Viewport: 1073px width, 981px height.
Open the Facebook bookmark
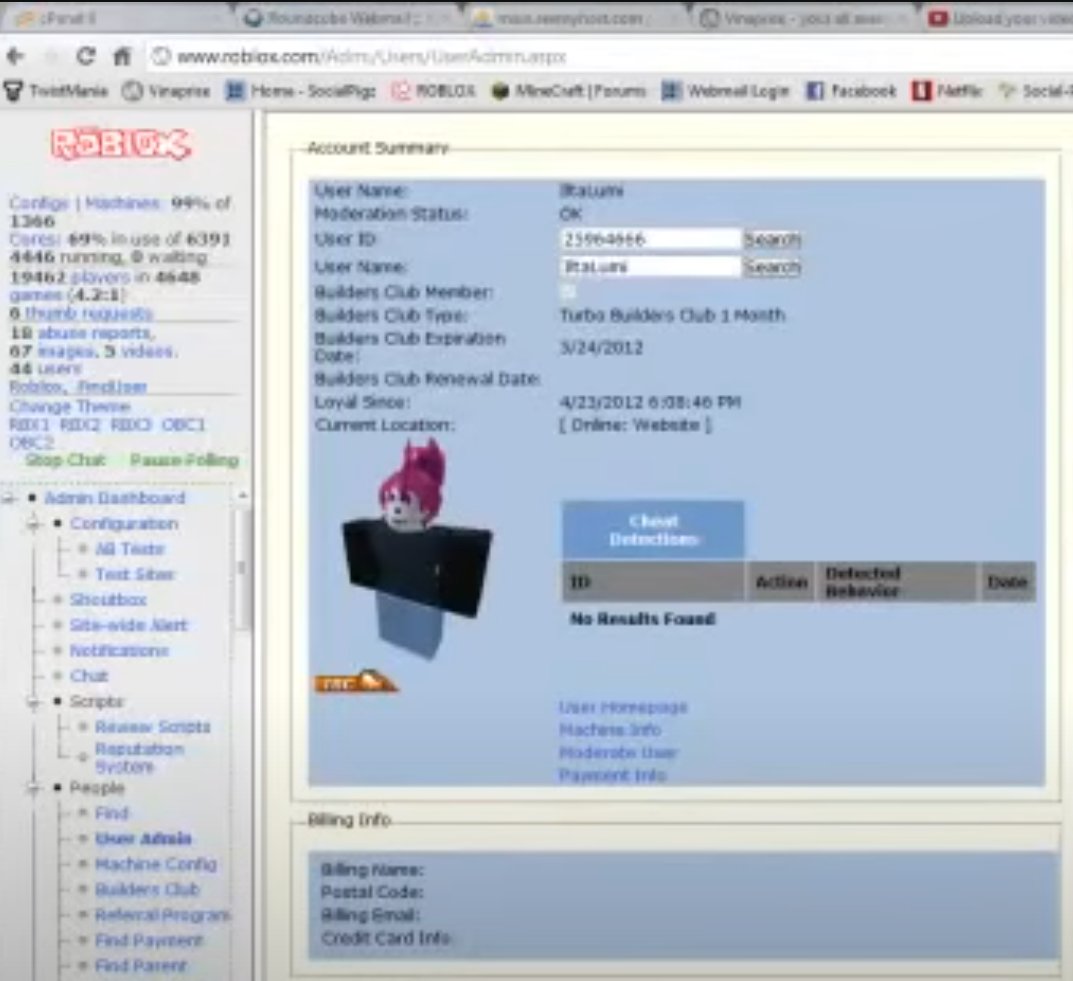pos(851,90)
